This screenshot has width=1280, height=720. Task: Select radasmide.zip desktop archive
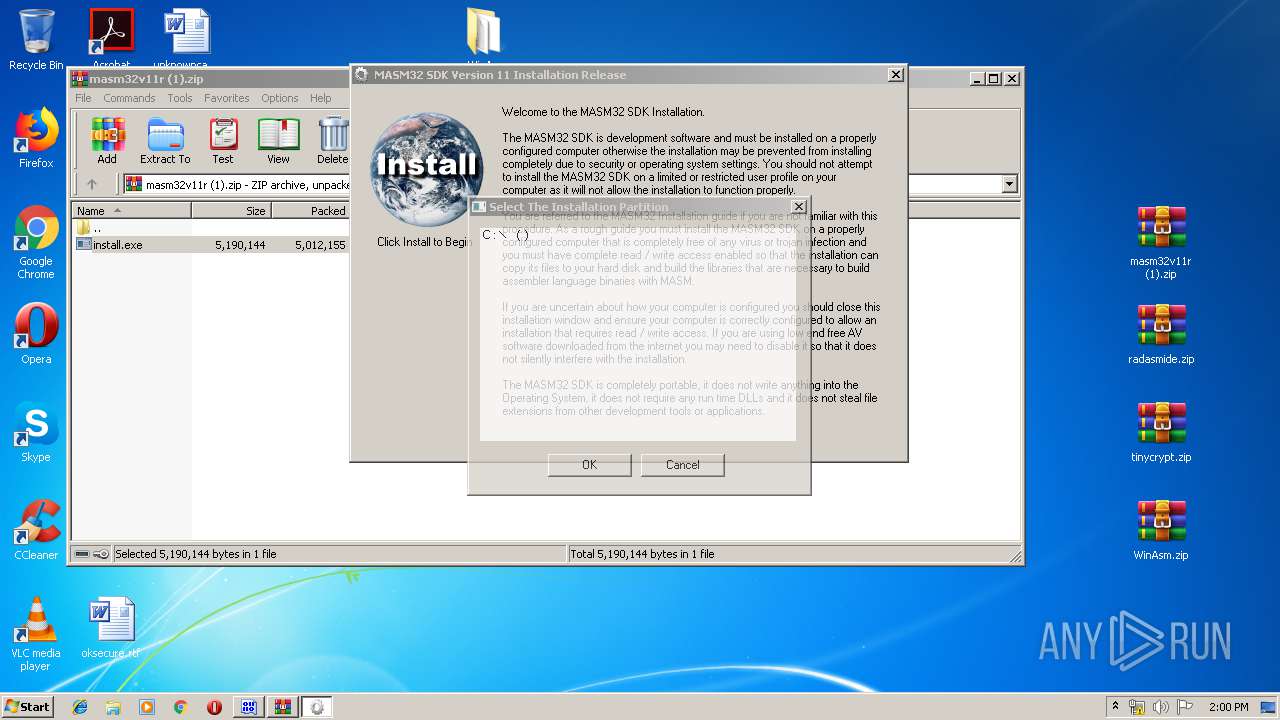coord(1161,334)
